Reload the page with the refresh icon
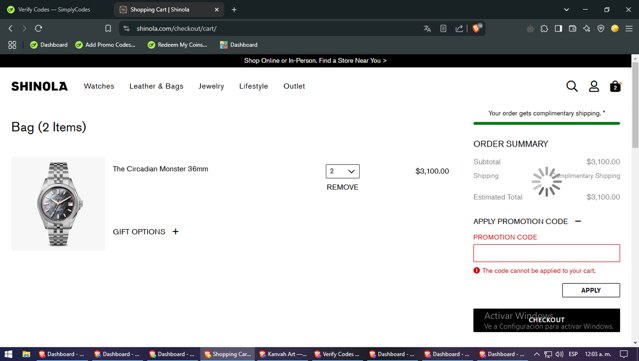 coord(38,29)
